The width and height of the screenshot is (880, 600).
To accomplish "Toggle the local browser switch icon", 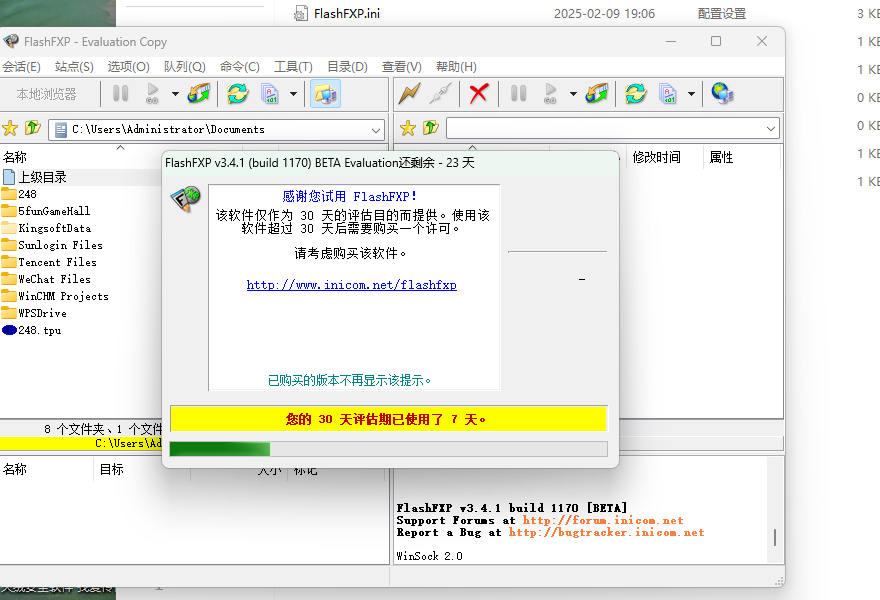I will click(x=326, y=93).
